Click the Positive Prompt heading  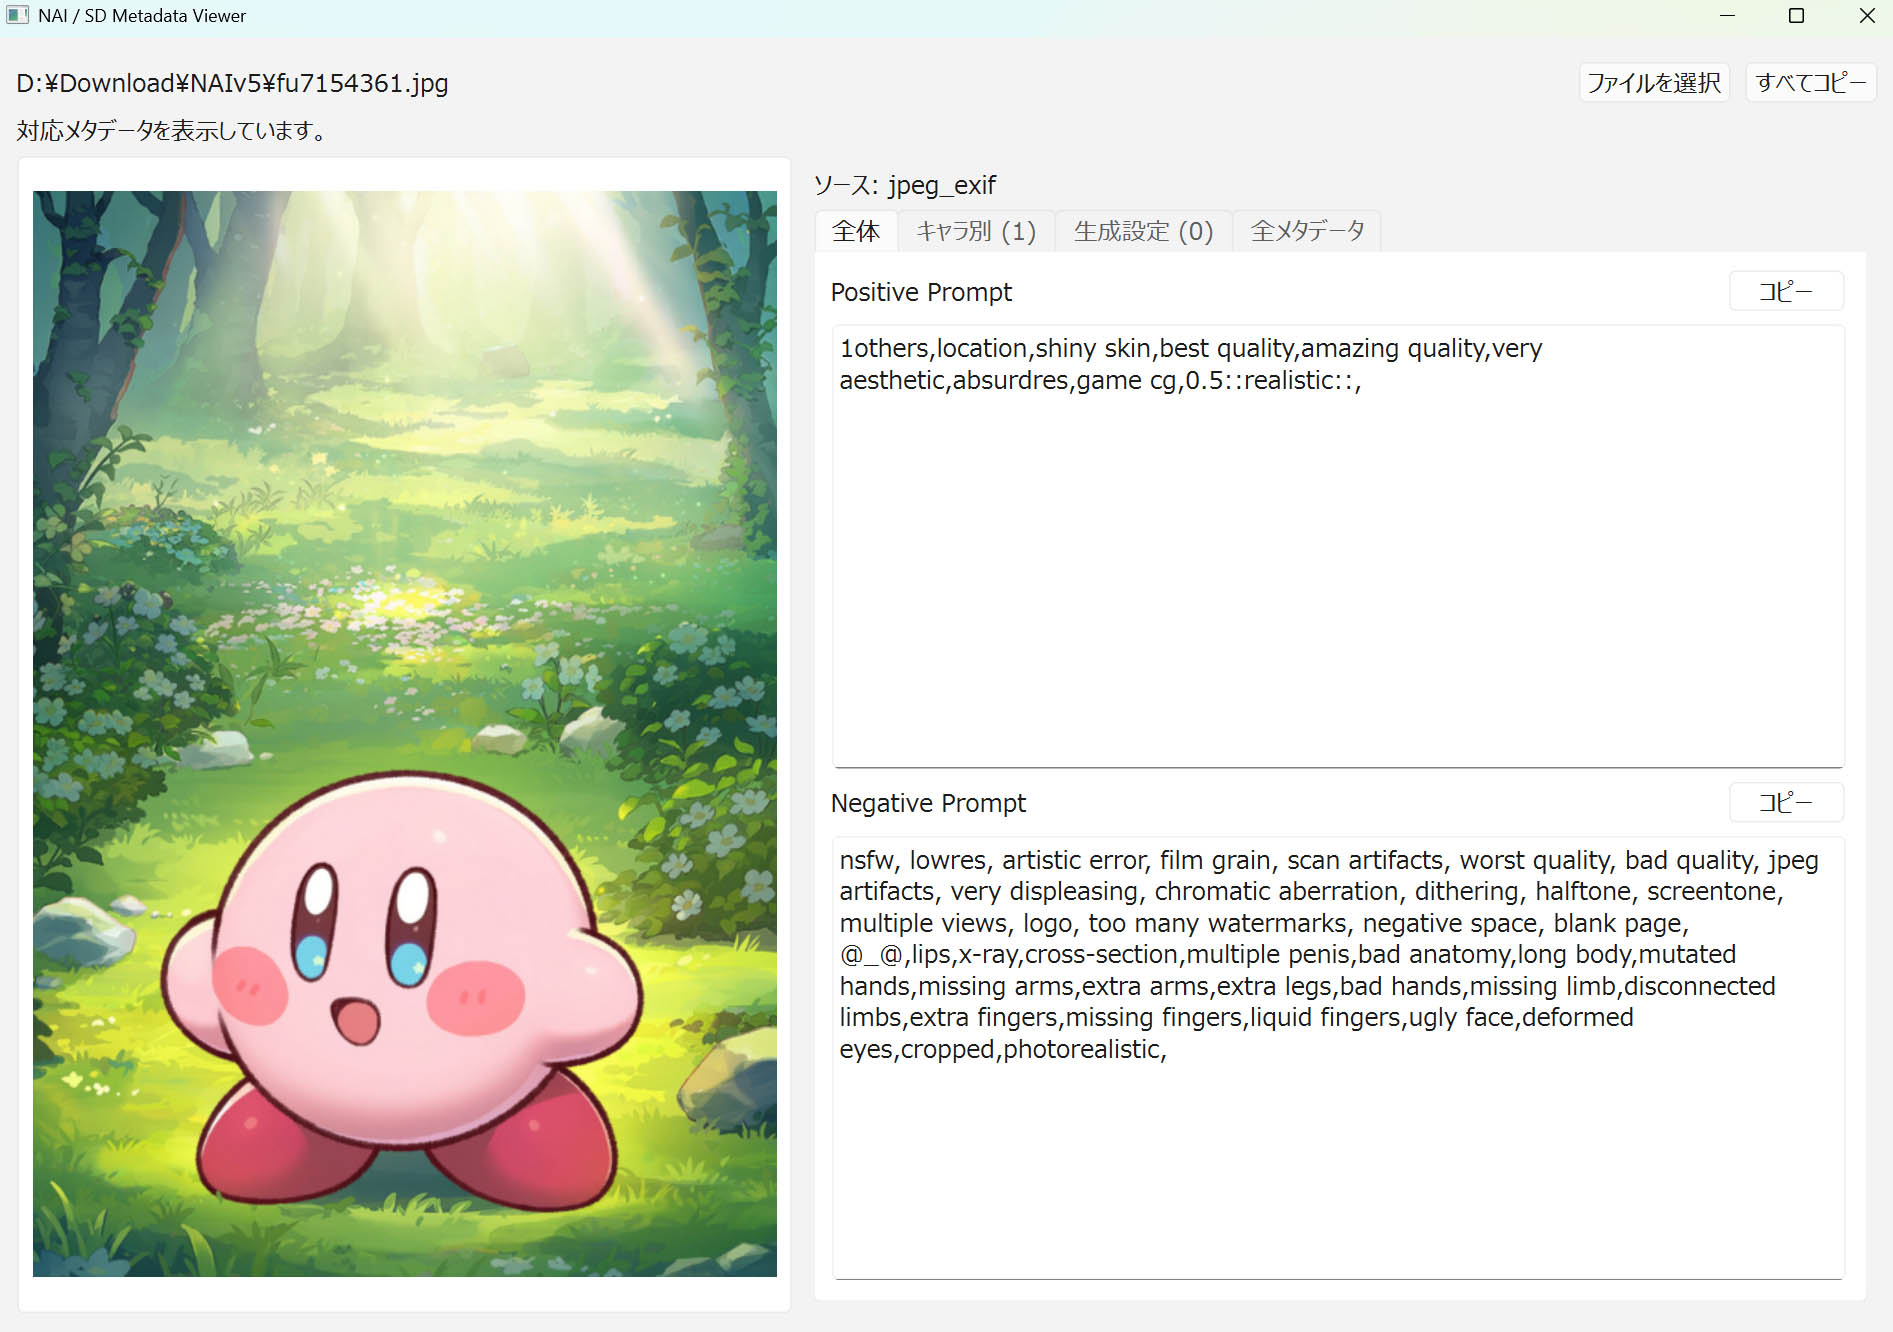coord(921,292)
